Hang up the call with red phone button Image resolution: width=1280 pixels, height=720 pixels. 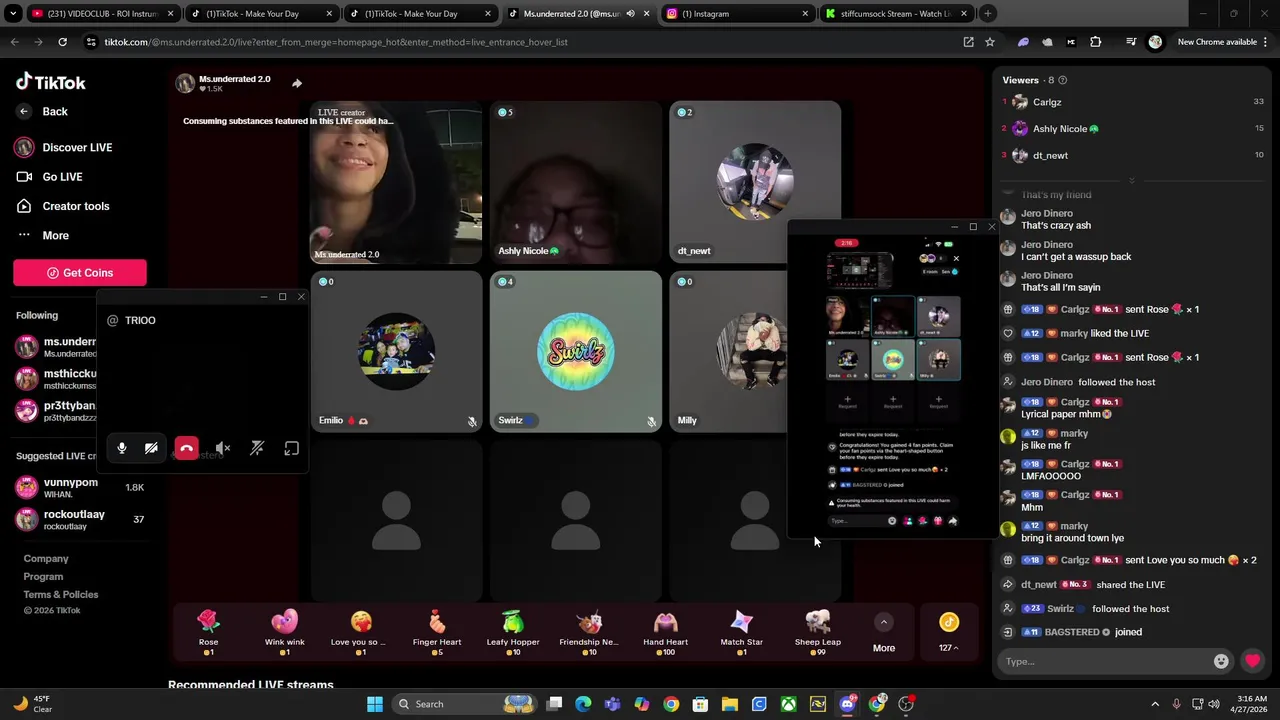(x=186, y=449)
